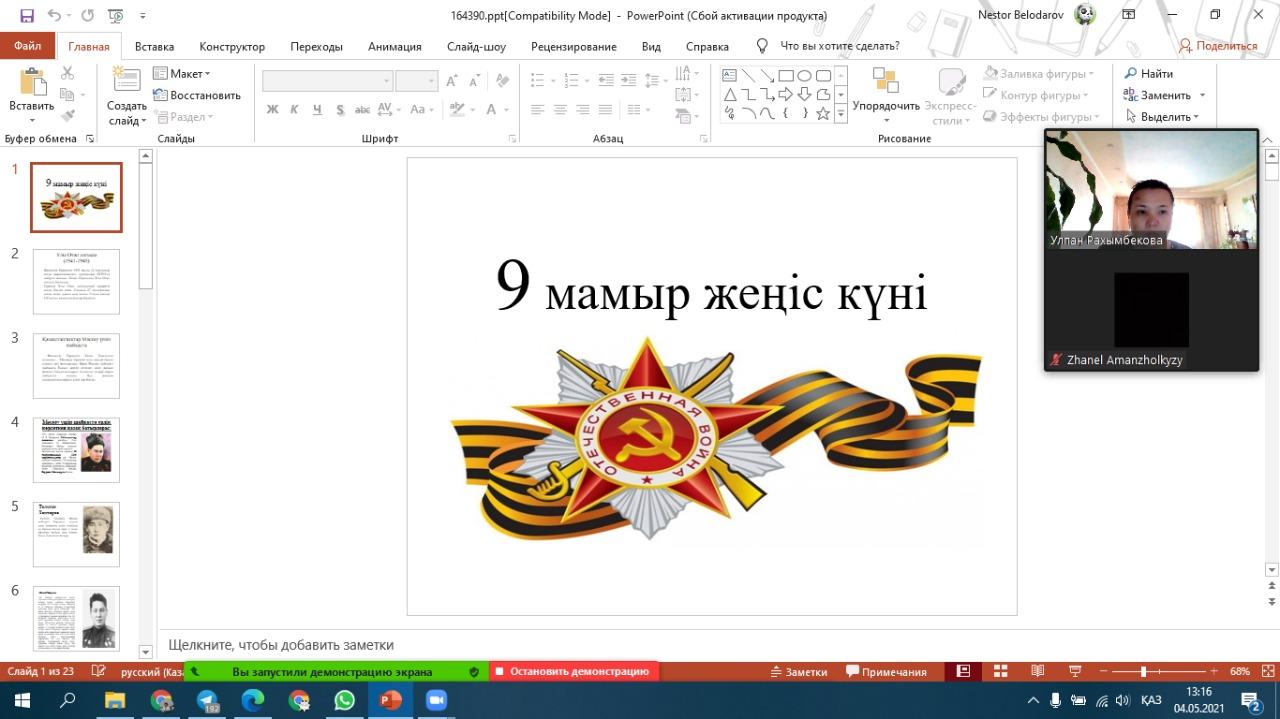Click Increase font size icon

click(452, 81)
